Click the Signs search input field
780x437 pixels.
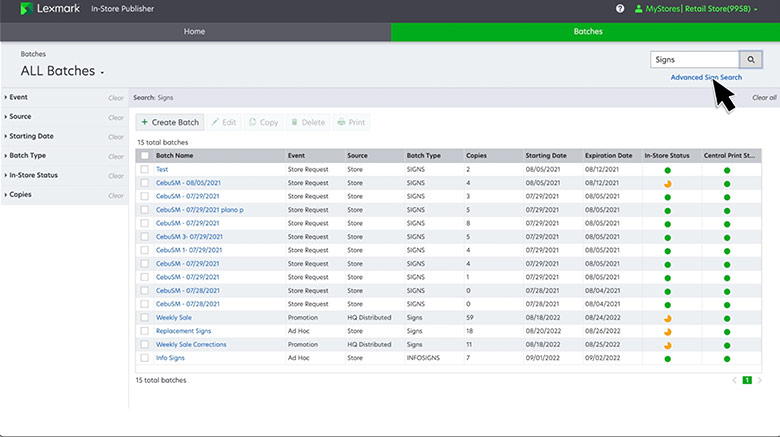pyautogui.click(x=693, y=60)
